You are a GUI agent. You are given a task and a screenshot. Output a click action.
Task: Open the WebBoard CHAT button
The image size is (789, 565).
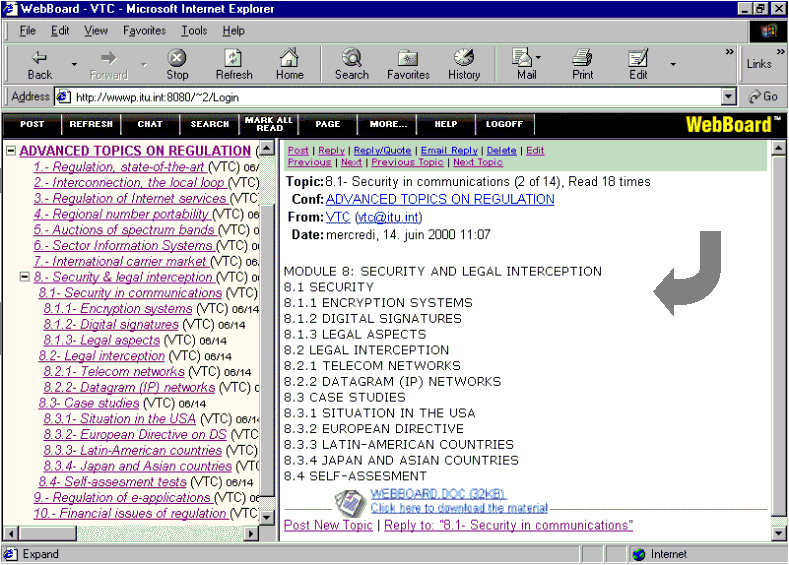[150, 124]
